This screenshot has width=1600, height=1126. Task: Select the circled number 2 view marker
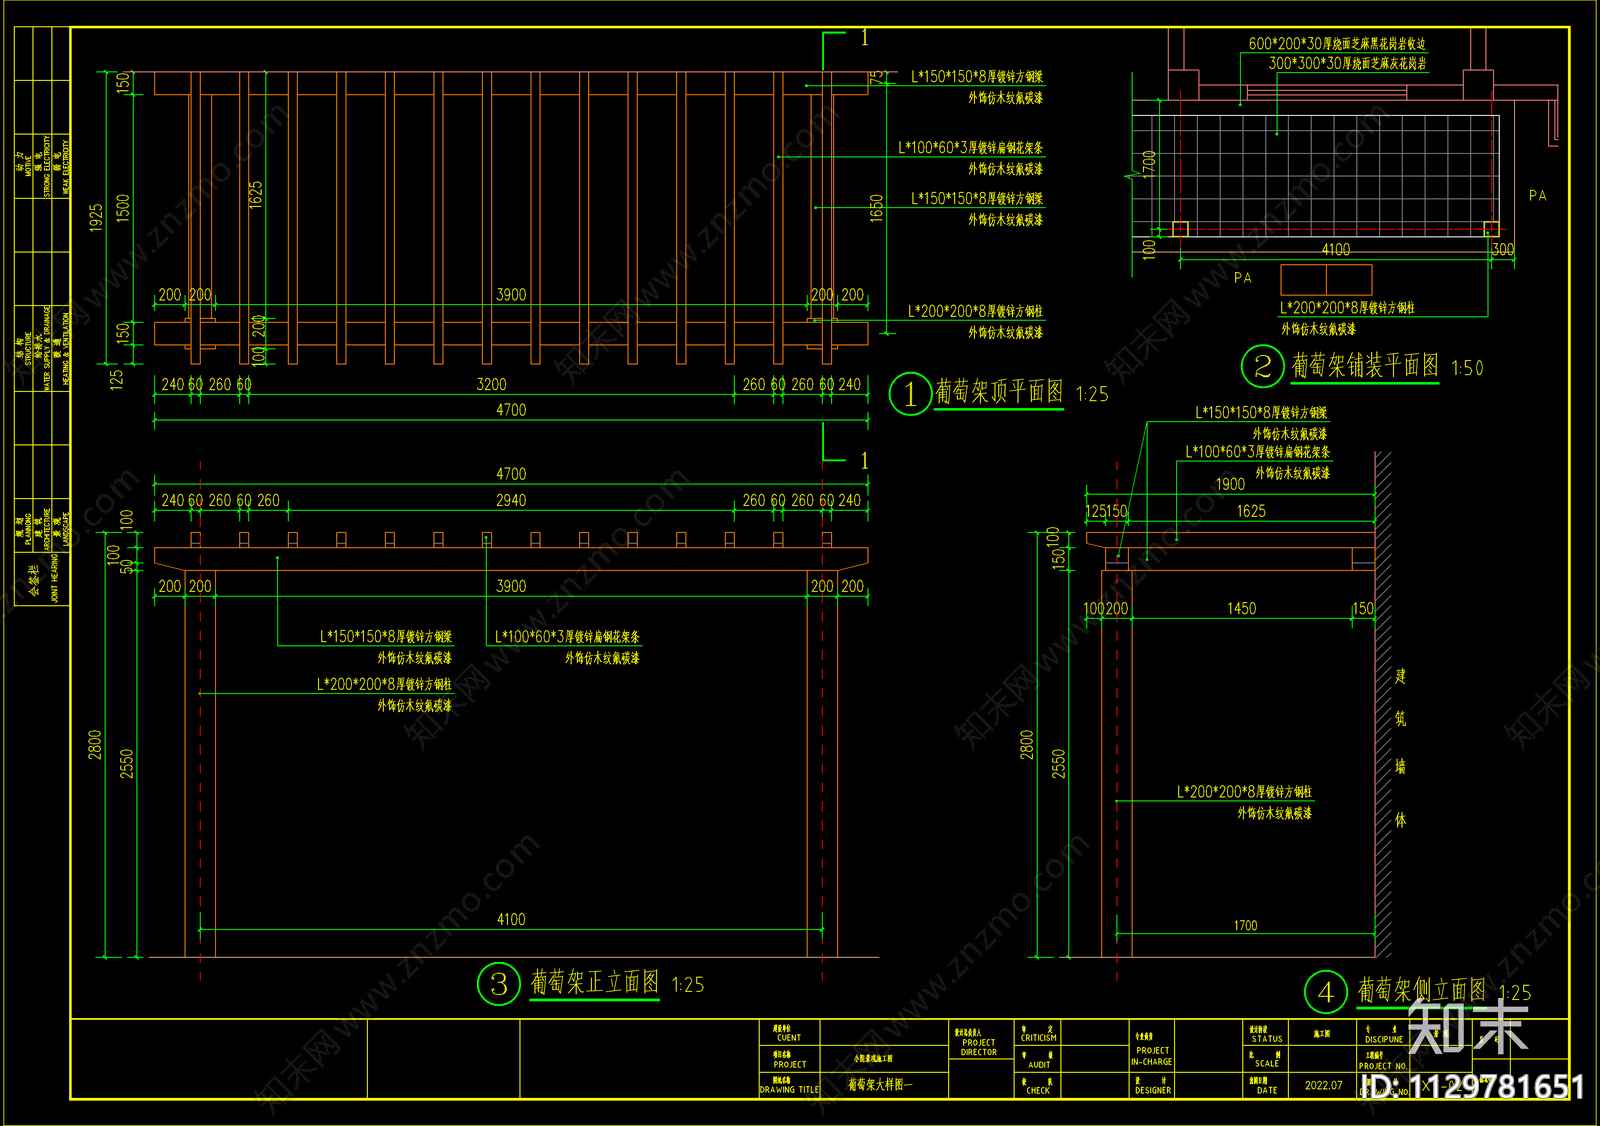click(x=1262, y=366)
